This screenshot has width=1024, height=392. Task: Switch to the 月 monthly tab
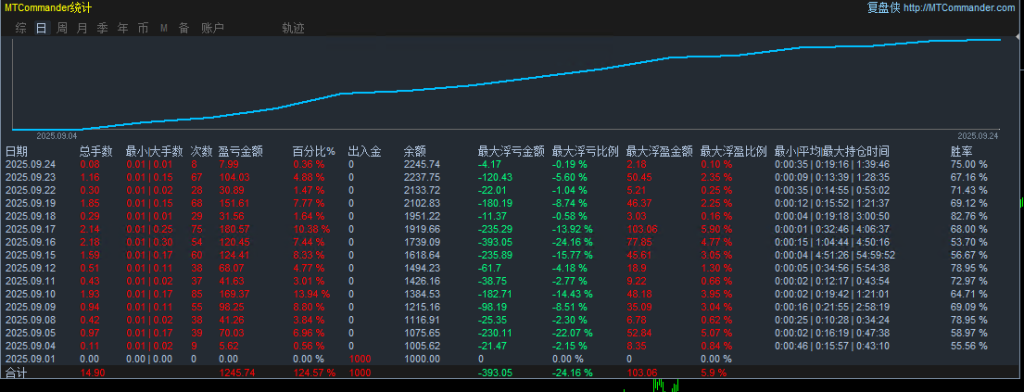pos(82,28)
